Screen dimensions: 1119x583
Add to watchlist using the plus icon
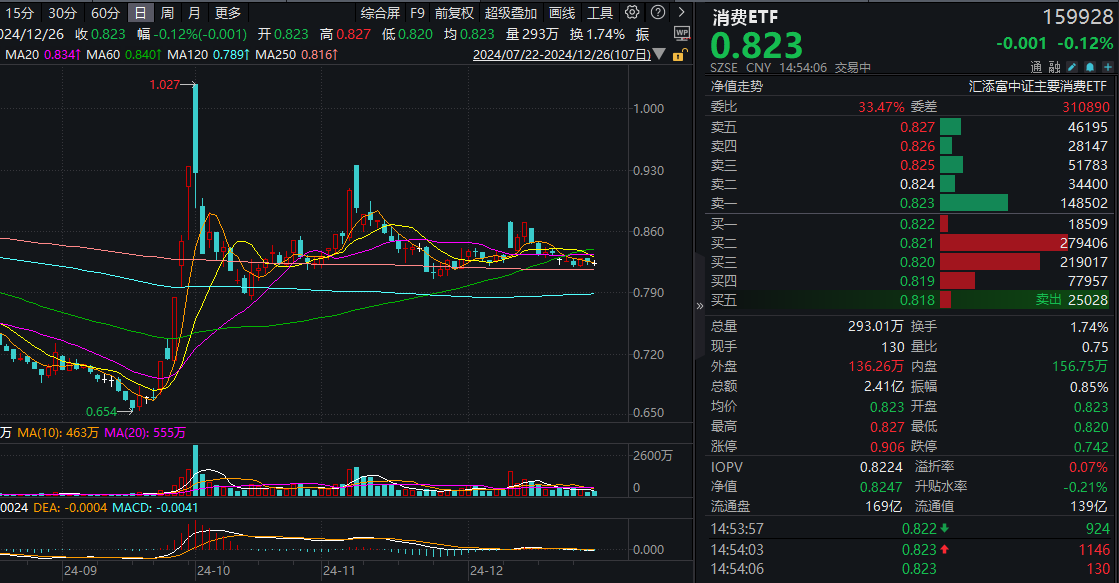click(x=1106, y=66)
